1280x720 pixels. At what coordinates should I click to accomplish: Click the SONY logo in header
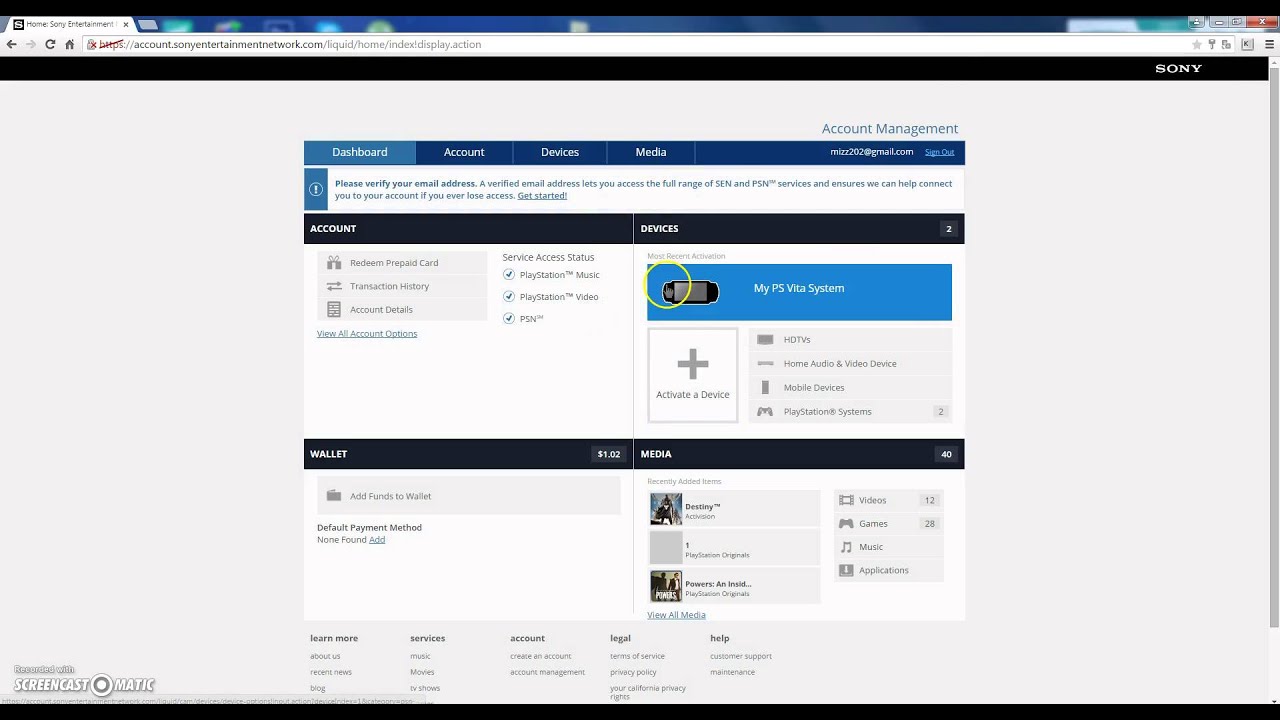pos(1178,69)
